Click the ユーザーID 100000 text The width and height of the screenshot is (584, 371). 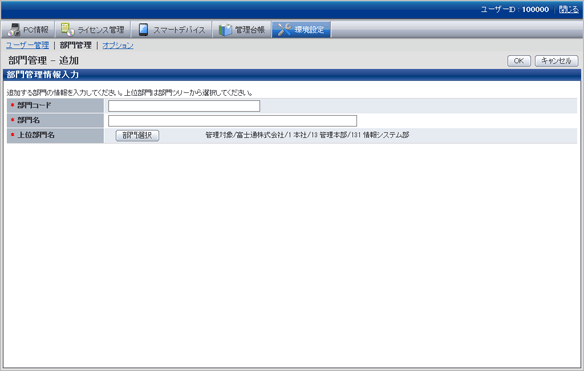(x=515, y=9)
